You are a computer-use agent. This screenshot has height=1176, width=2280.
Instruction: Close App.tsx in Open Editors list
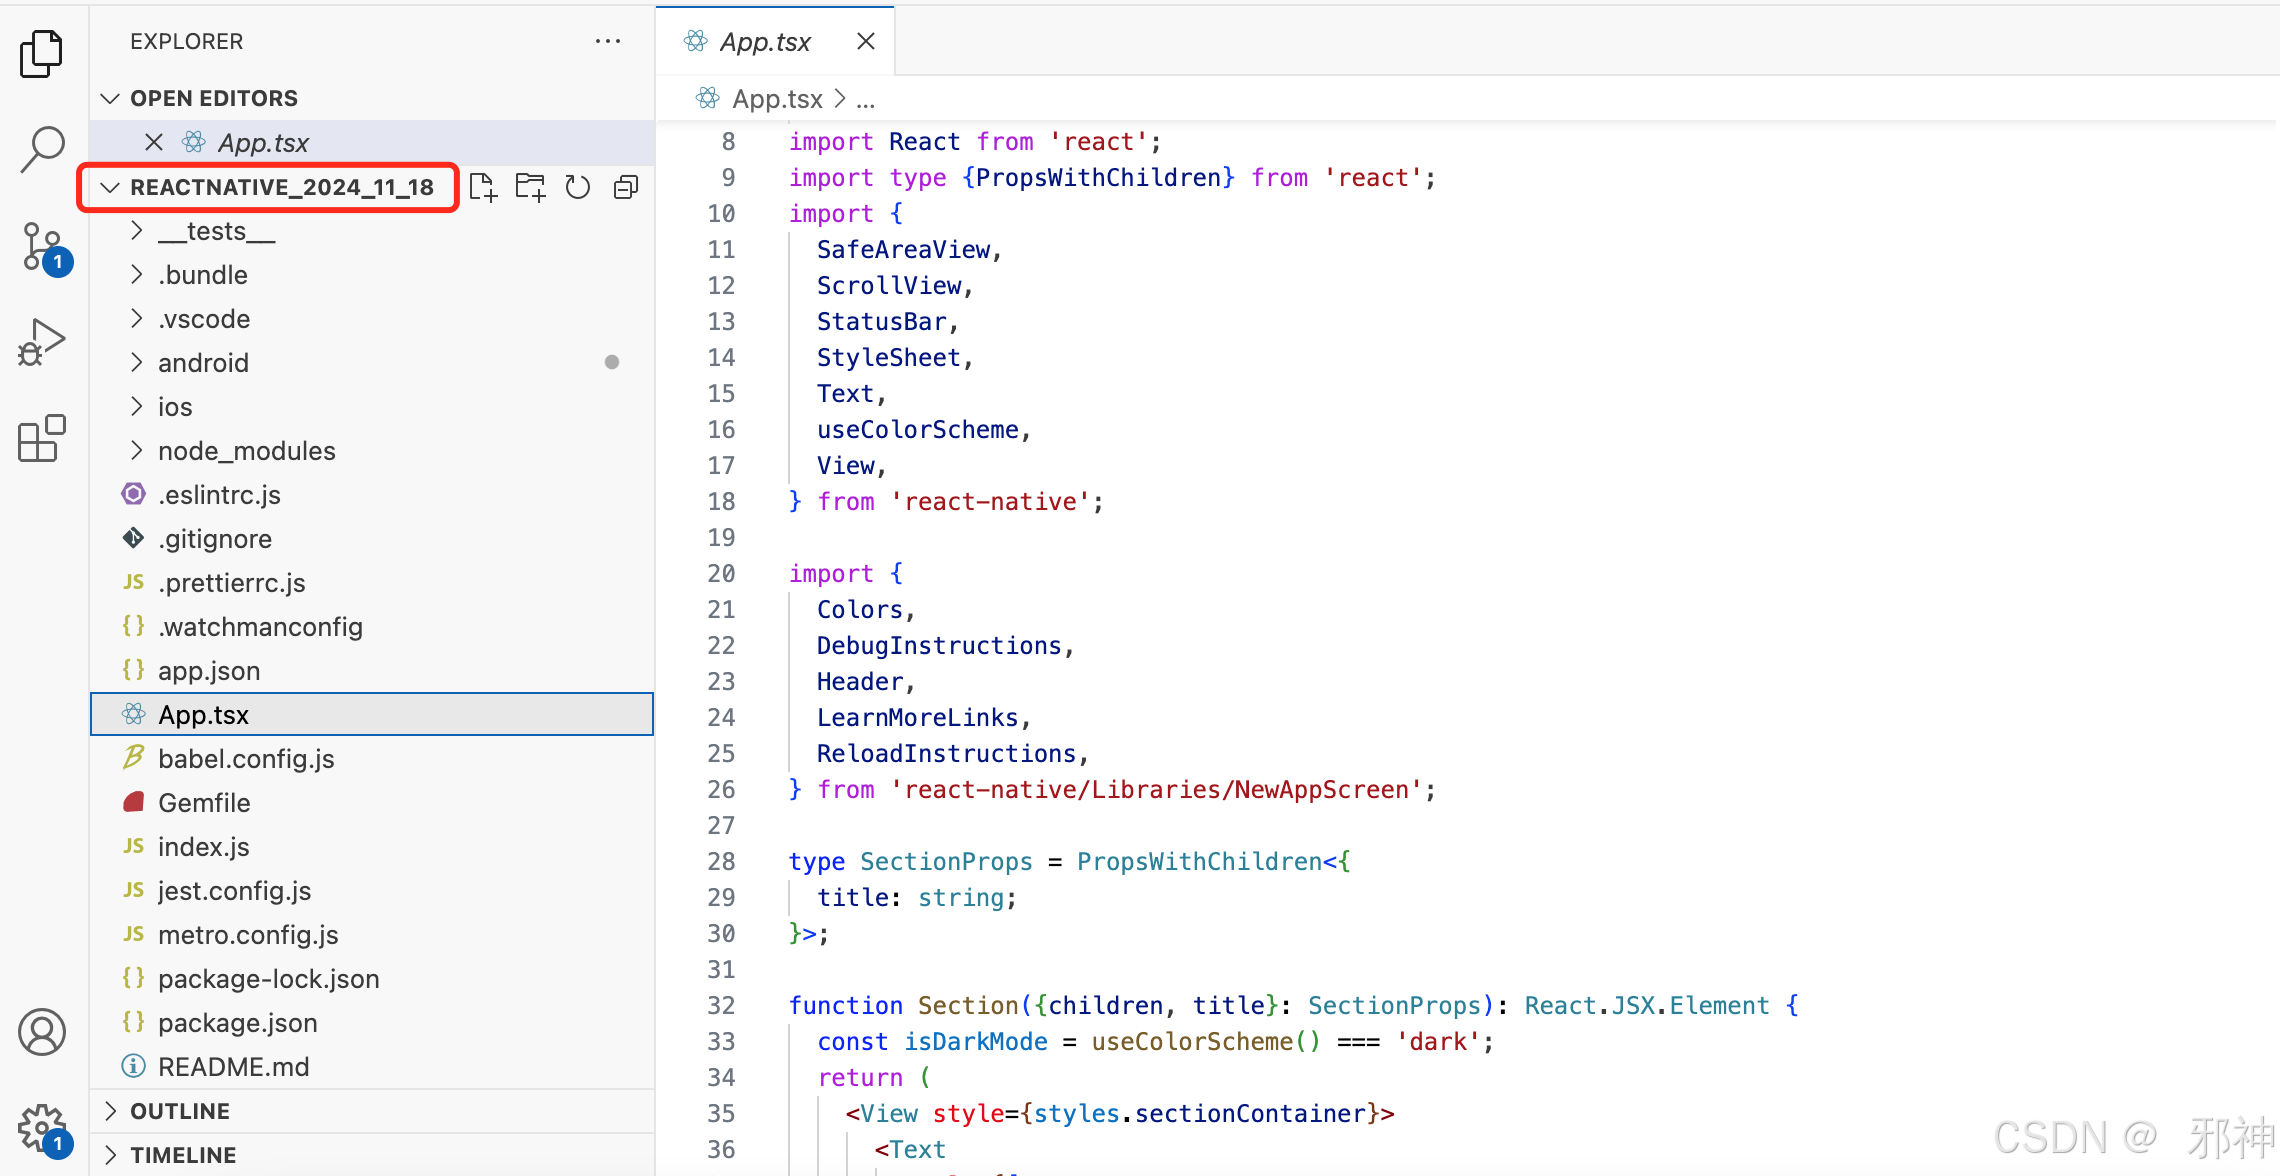click(x=154, y=142)
